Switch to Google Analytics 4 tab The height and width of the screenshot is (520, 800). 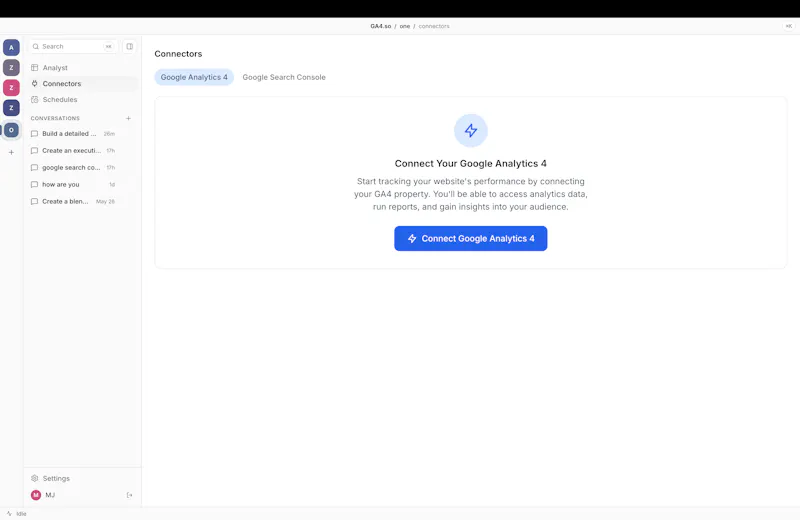(194, 77)
